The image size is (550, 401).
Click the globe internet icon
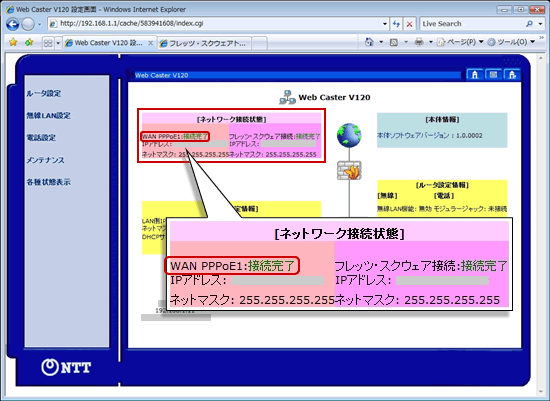click(349, 135)
